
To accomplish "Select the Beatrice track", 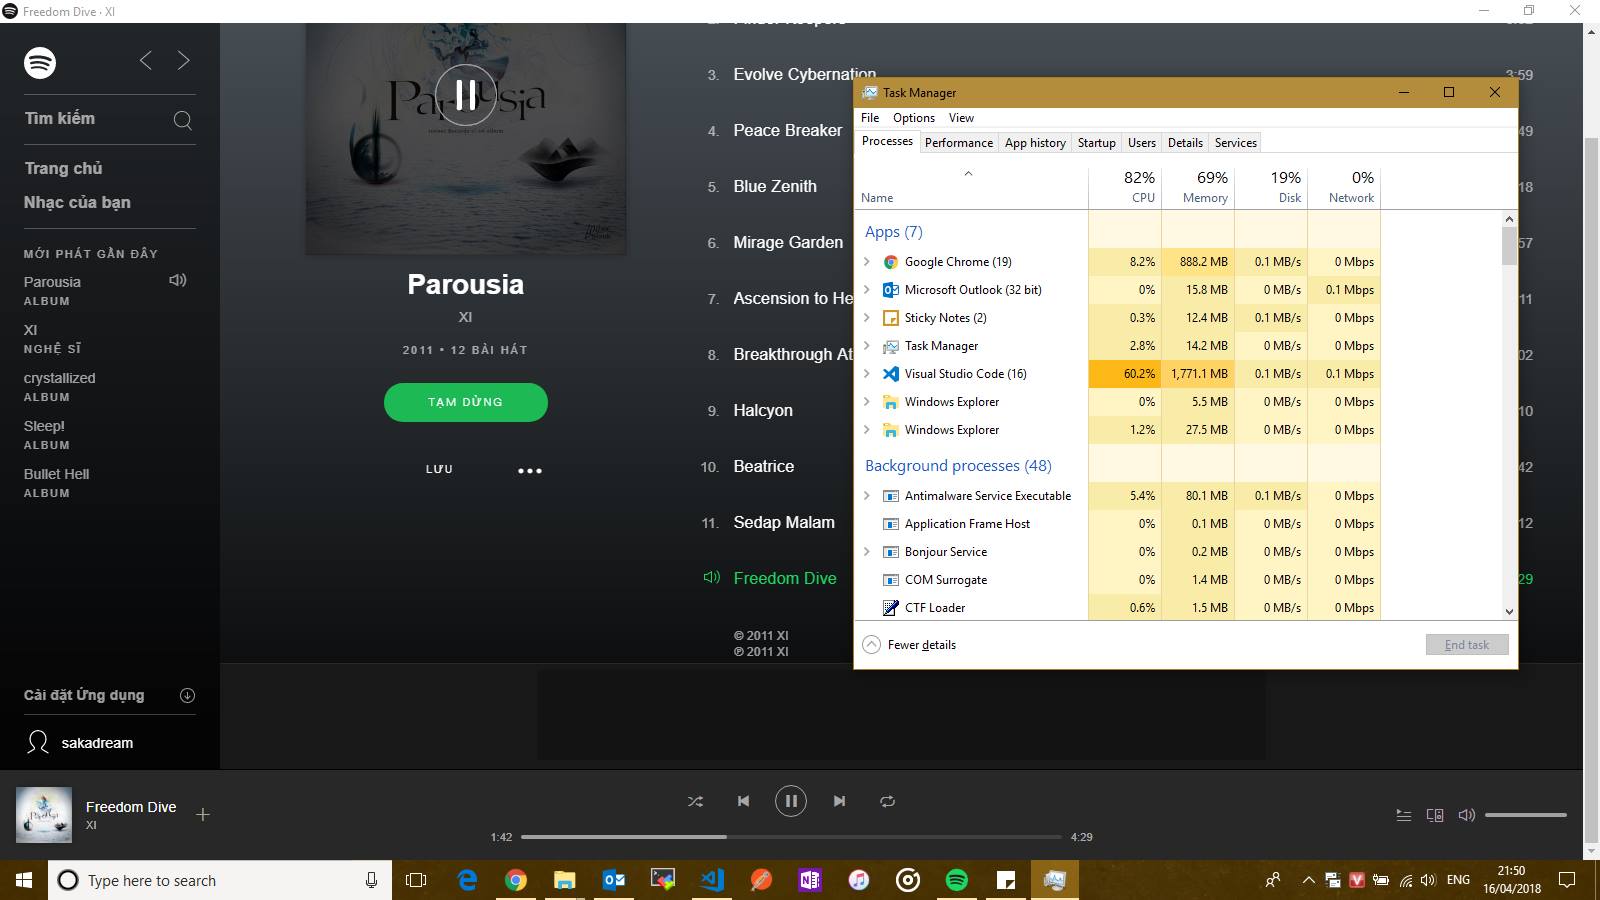I will coord(764,466).
